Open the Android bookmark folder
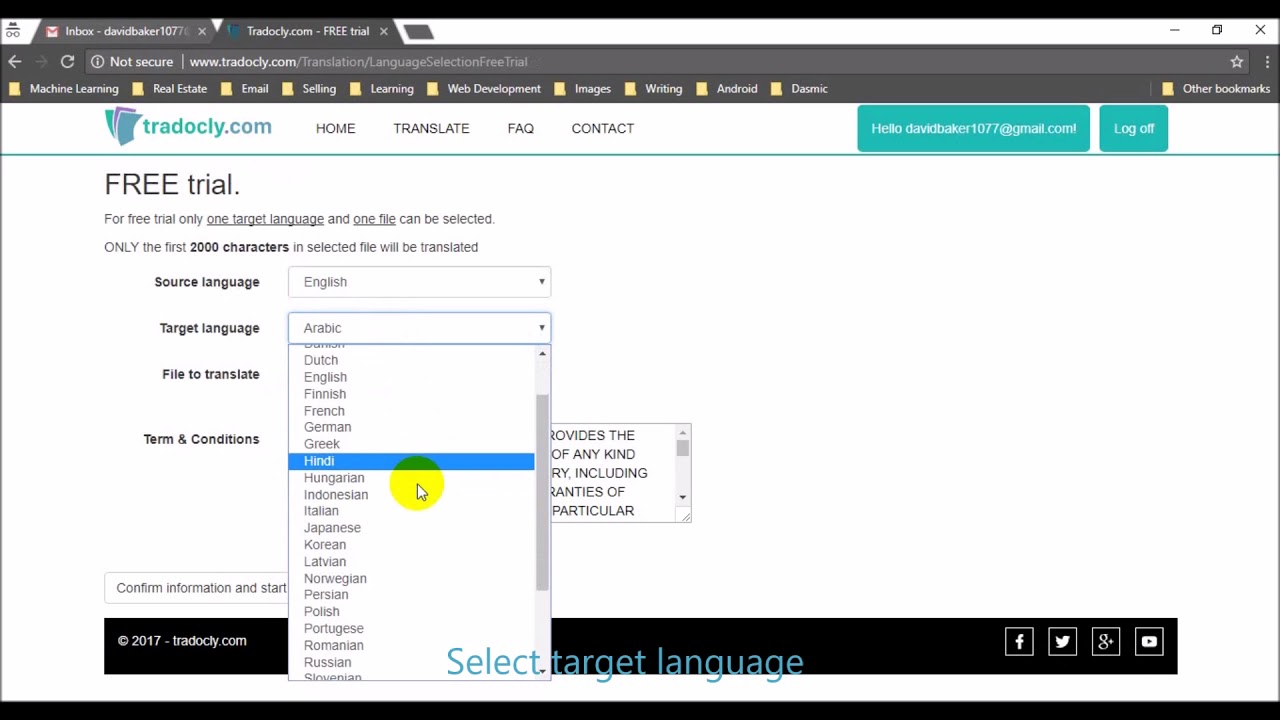 pos(726,89)
